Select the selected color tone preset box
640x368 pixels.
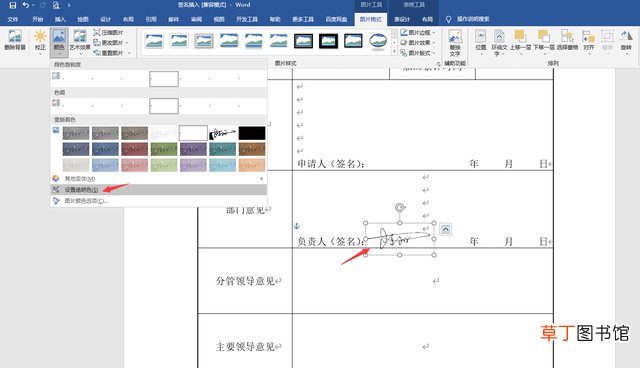coord(164,106)
